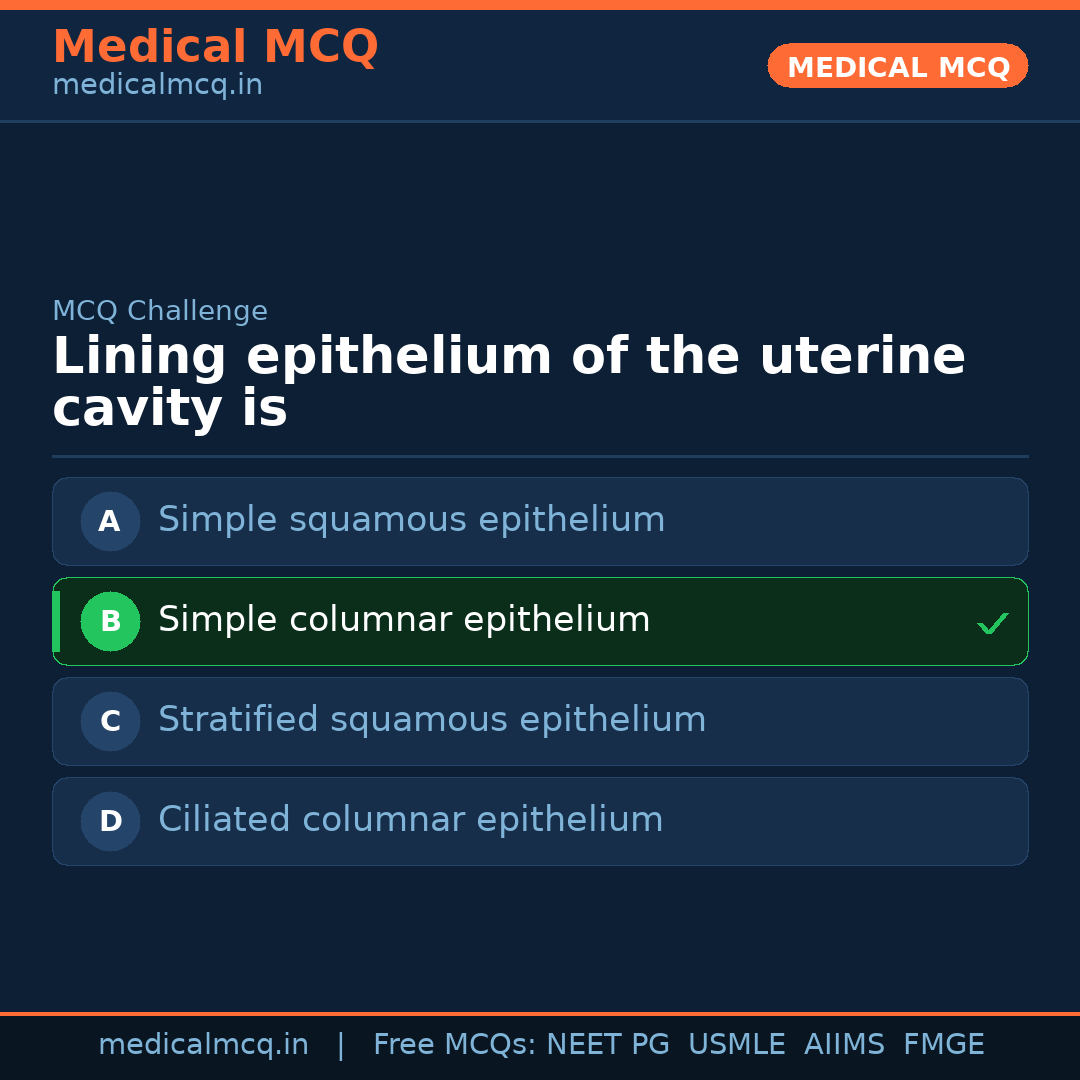Screen dimensions: 1080x1080
Task: Click the letter A circle badge
Action: (x=110, y=521)
